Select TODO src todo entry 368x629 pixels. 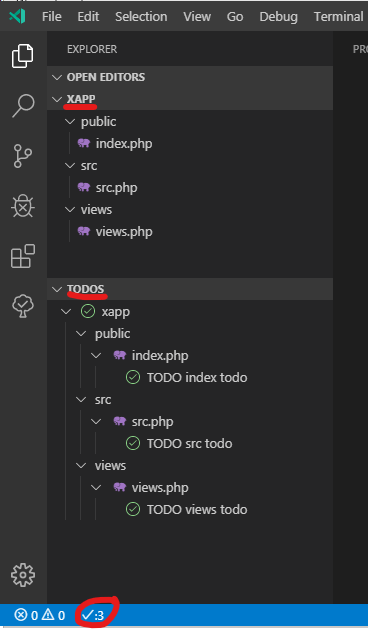point(190,443)
